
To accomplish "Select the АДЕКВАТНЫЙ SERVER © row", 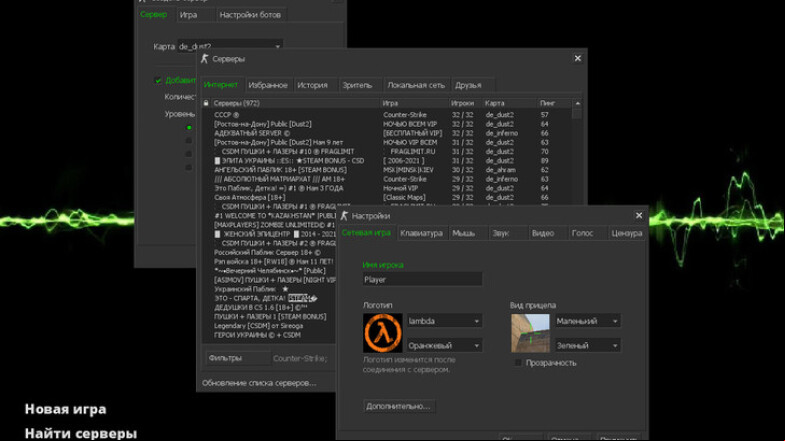I will point(387,133).
